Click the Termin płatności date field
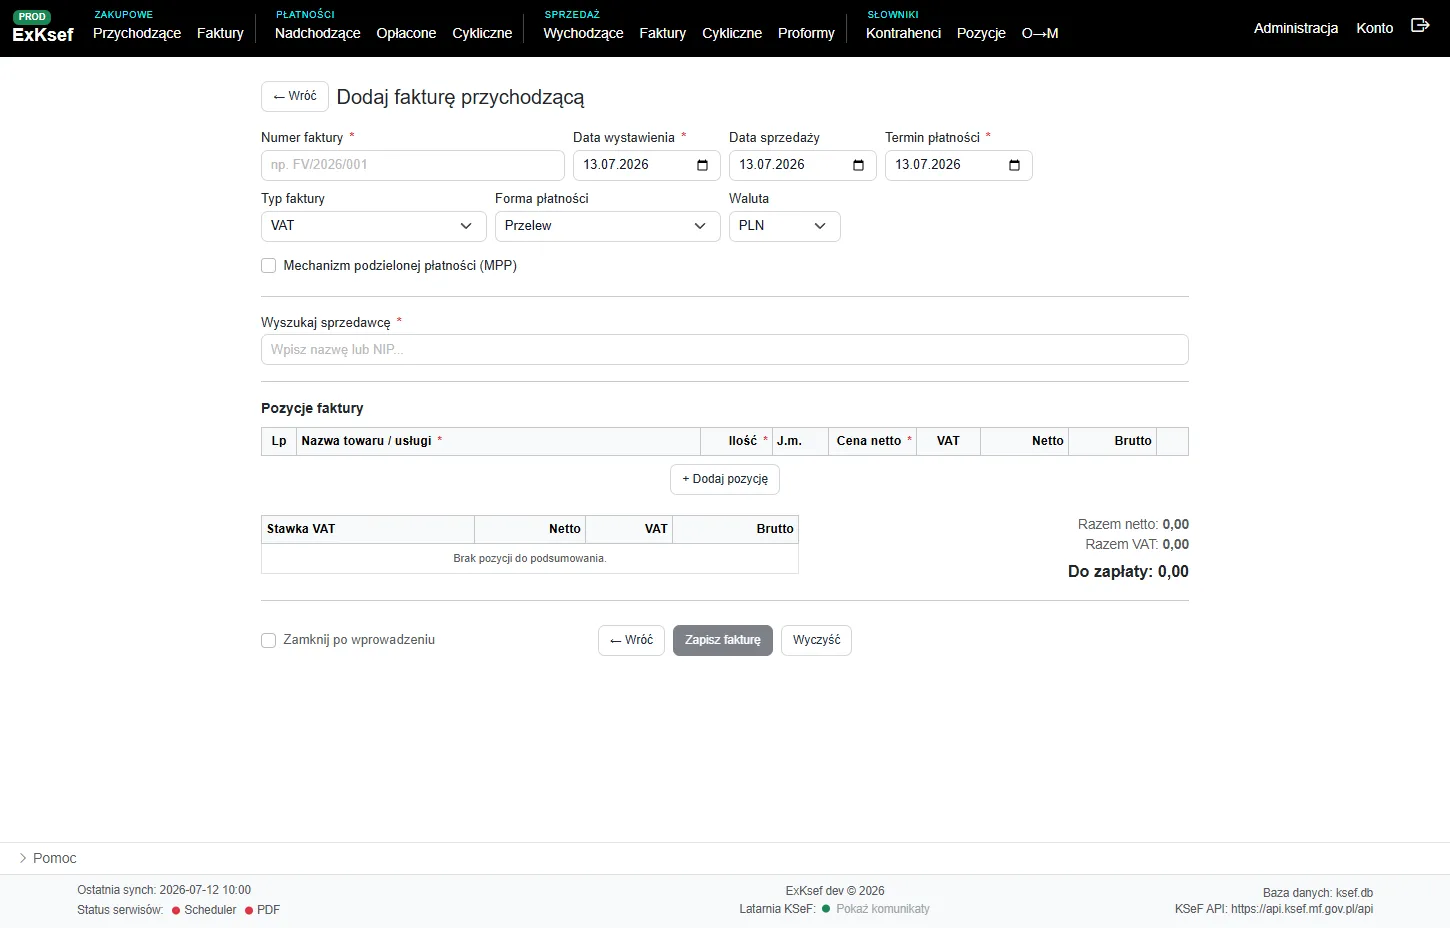The image size is (1450, 928). pos(959,165)
